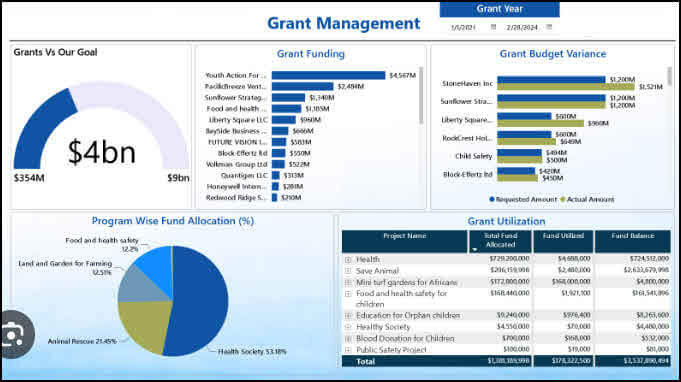Click the Grants Vs Our Goal title

55,52
